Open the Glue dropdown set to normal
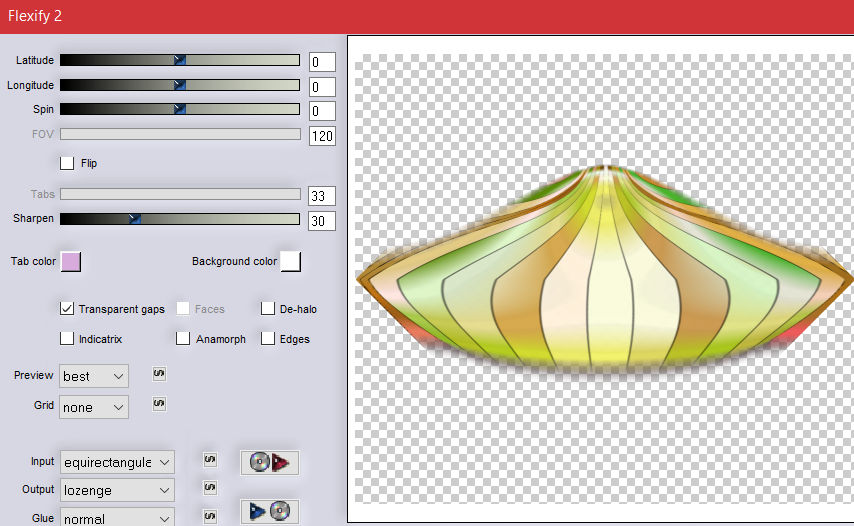This screenshot has height=526, width=854. pyautogui.click(x=117, y=518)
